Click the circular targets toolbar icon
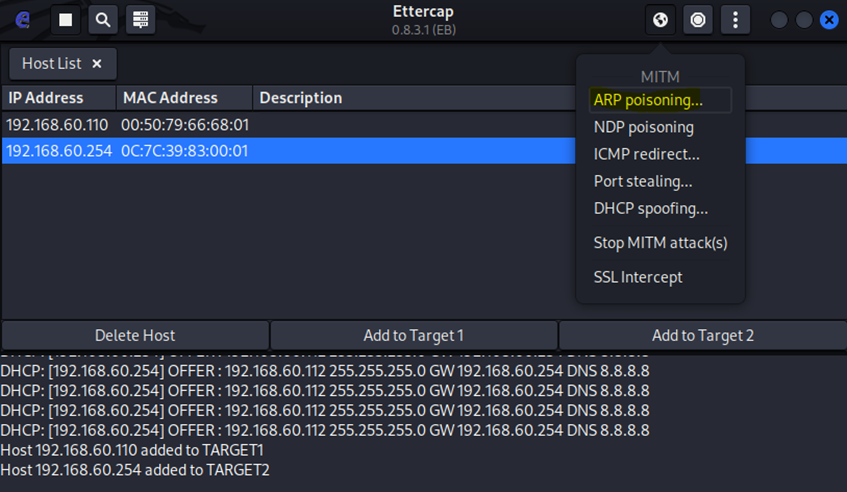 click(698, 20)
